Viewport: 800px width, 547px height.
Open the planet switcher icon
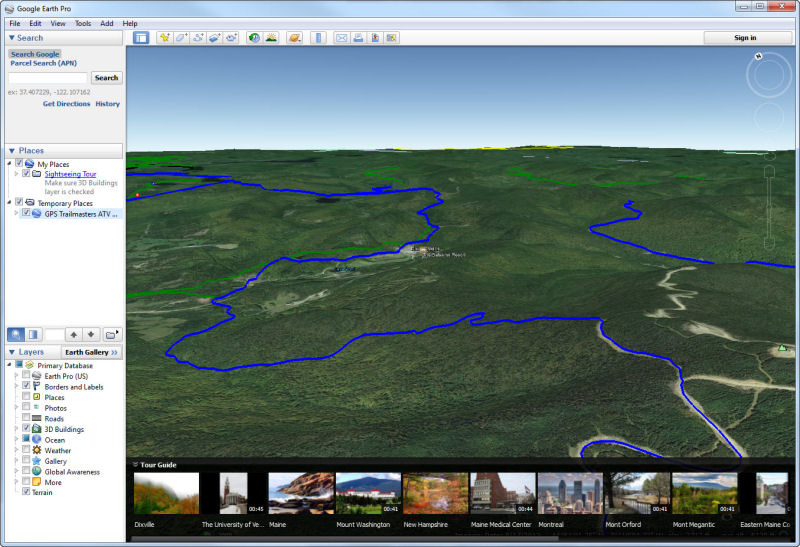294,38
